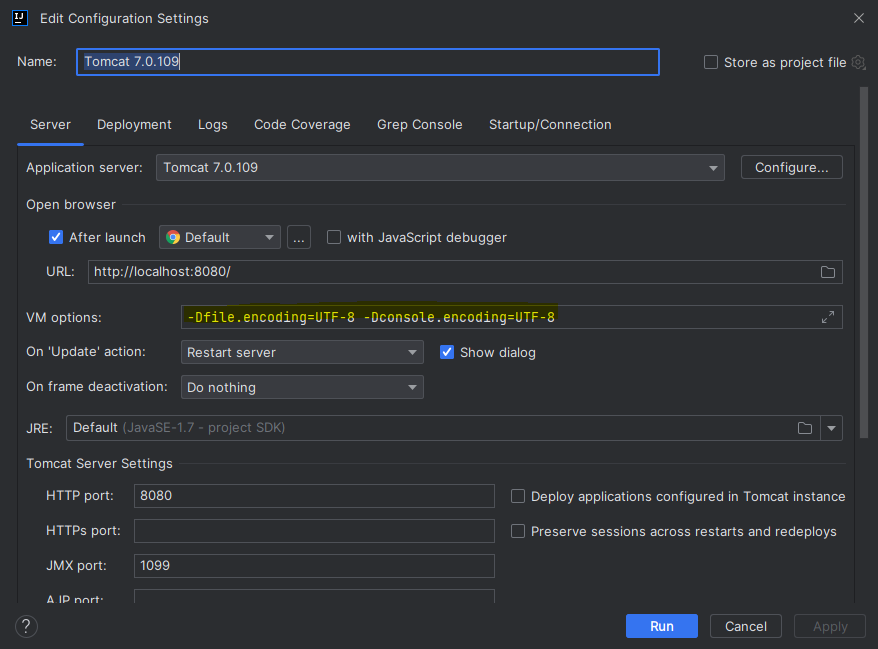Expand the VM options field with arrows icon
878x649 pixels.
(x=828, y=317)
